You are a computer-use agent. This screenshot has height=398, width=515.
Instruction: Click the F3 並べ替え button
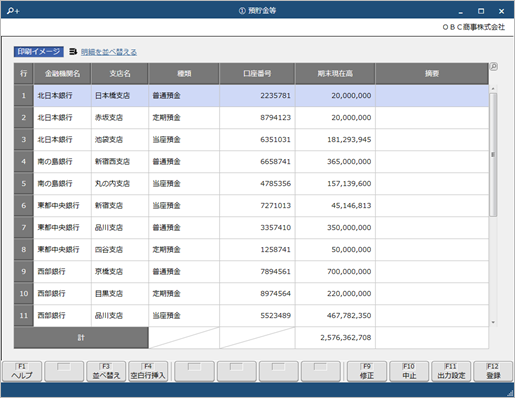[106, 371]
